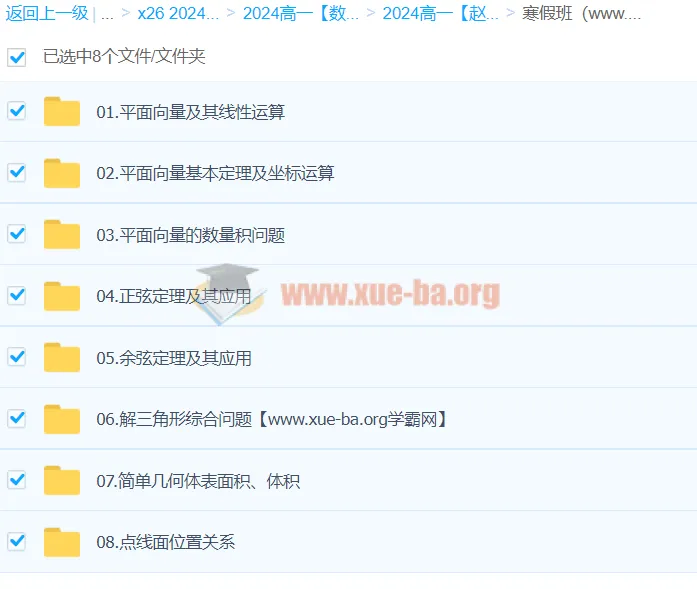Open folder name 05.余弦定理及其应用

174,358
